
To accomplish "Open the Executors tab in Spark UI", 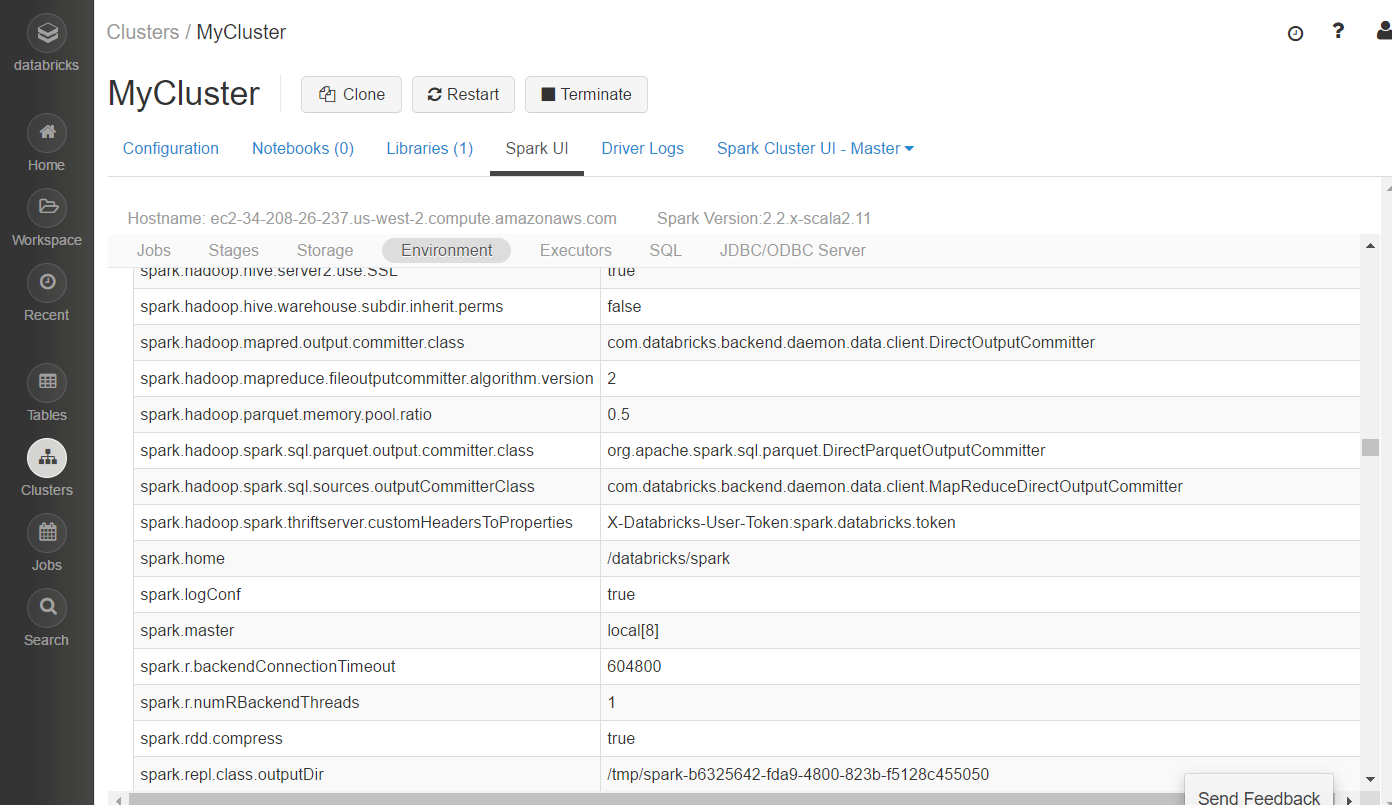I will pos(576,250).
